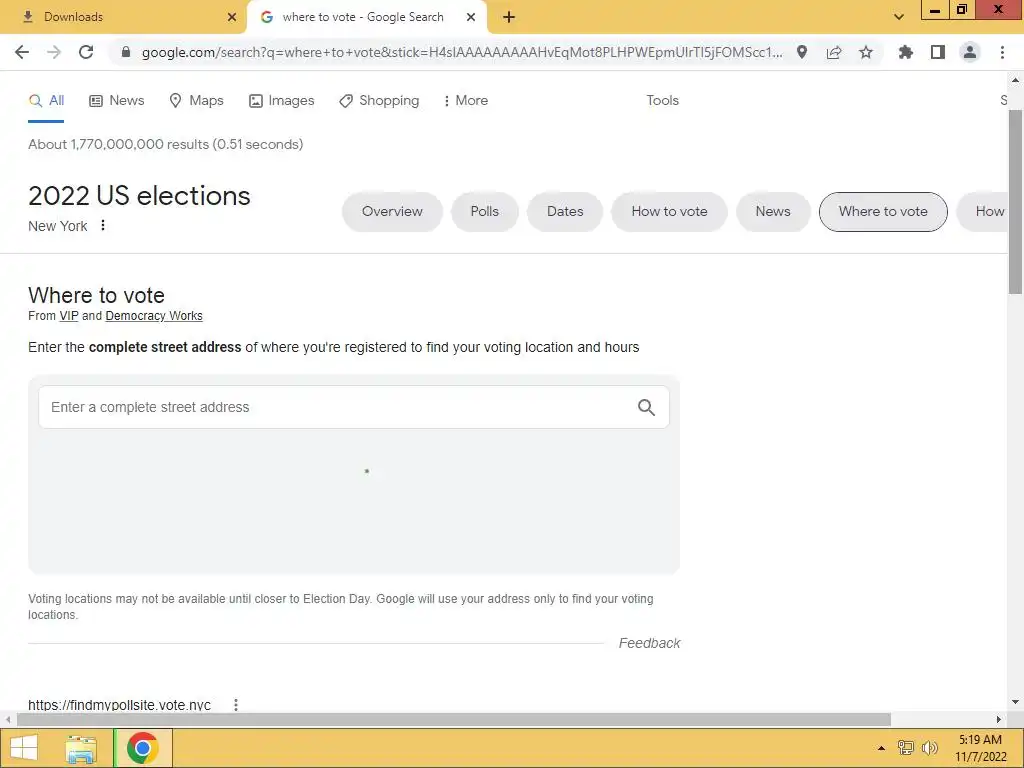Open the site lock security info
The height and width of the screenshot is (768, 1024).
(x=126, y=52)
